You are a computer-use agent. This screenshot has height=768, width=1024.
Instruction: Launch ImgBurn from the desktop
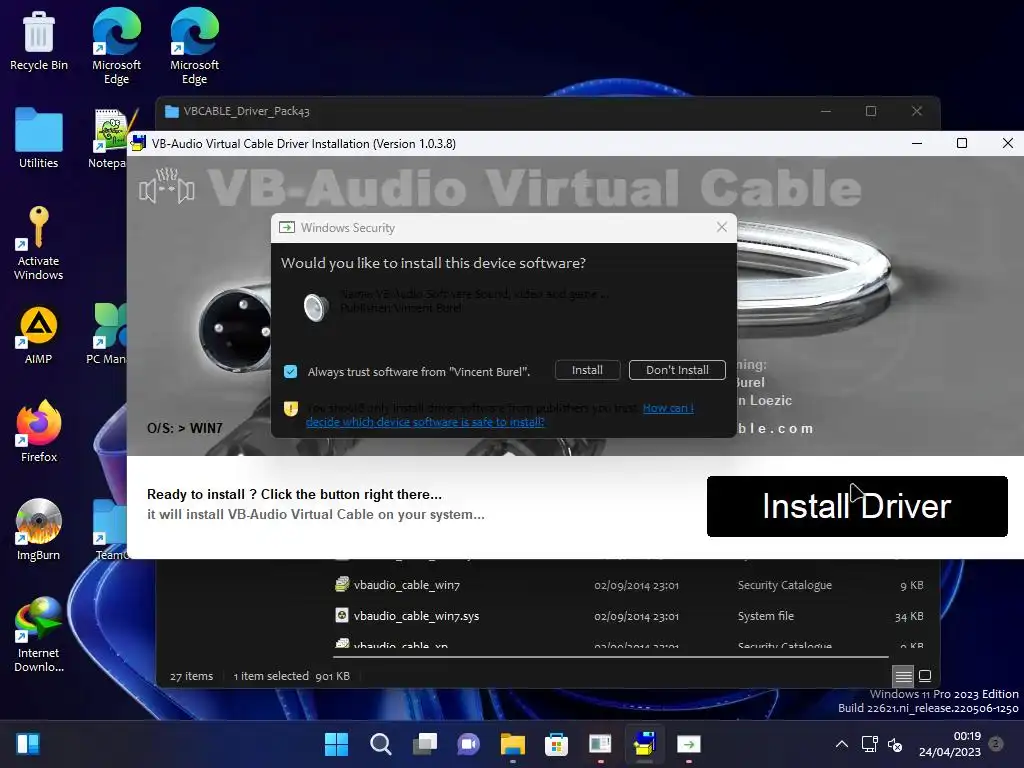(x=39, y=530)
